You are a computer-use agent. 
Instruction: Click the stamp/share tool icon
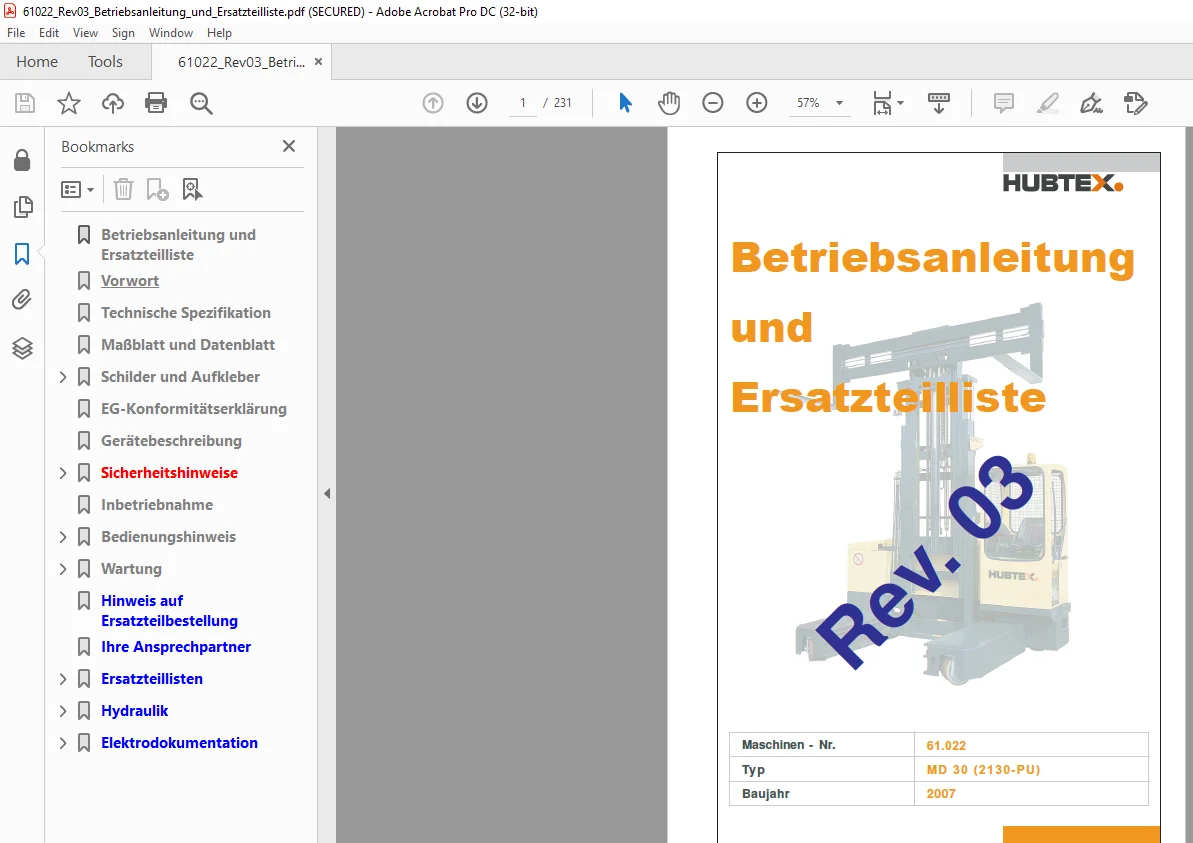[1135, 103]
